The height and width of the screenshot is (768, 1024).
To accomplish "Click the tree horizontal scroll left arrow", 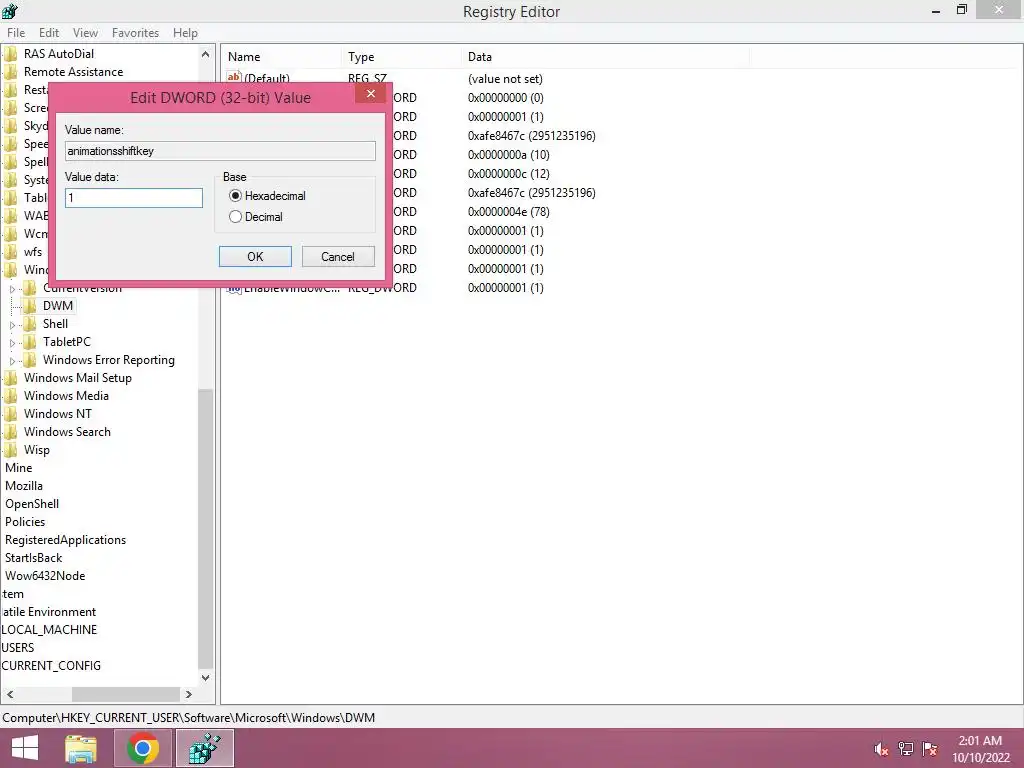I will pyautogui.click(x=10, y=694).
